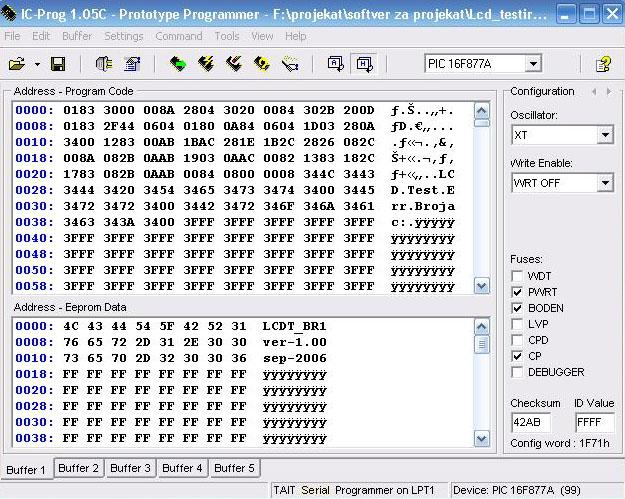Image resolution: width=625 pixels, height=499 pixels.
Task: Switch to Buffer 3 tab
Action: 130,468
